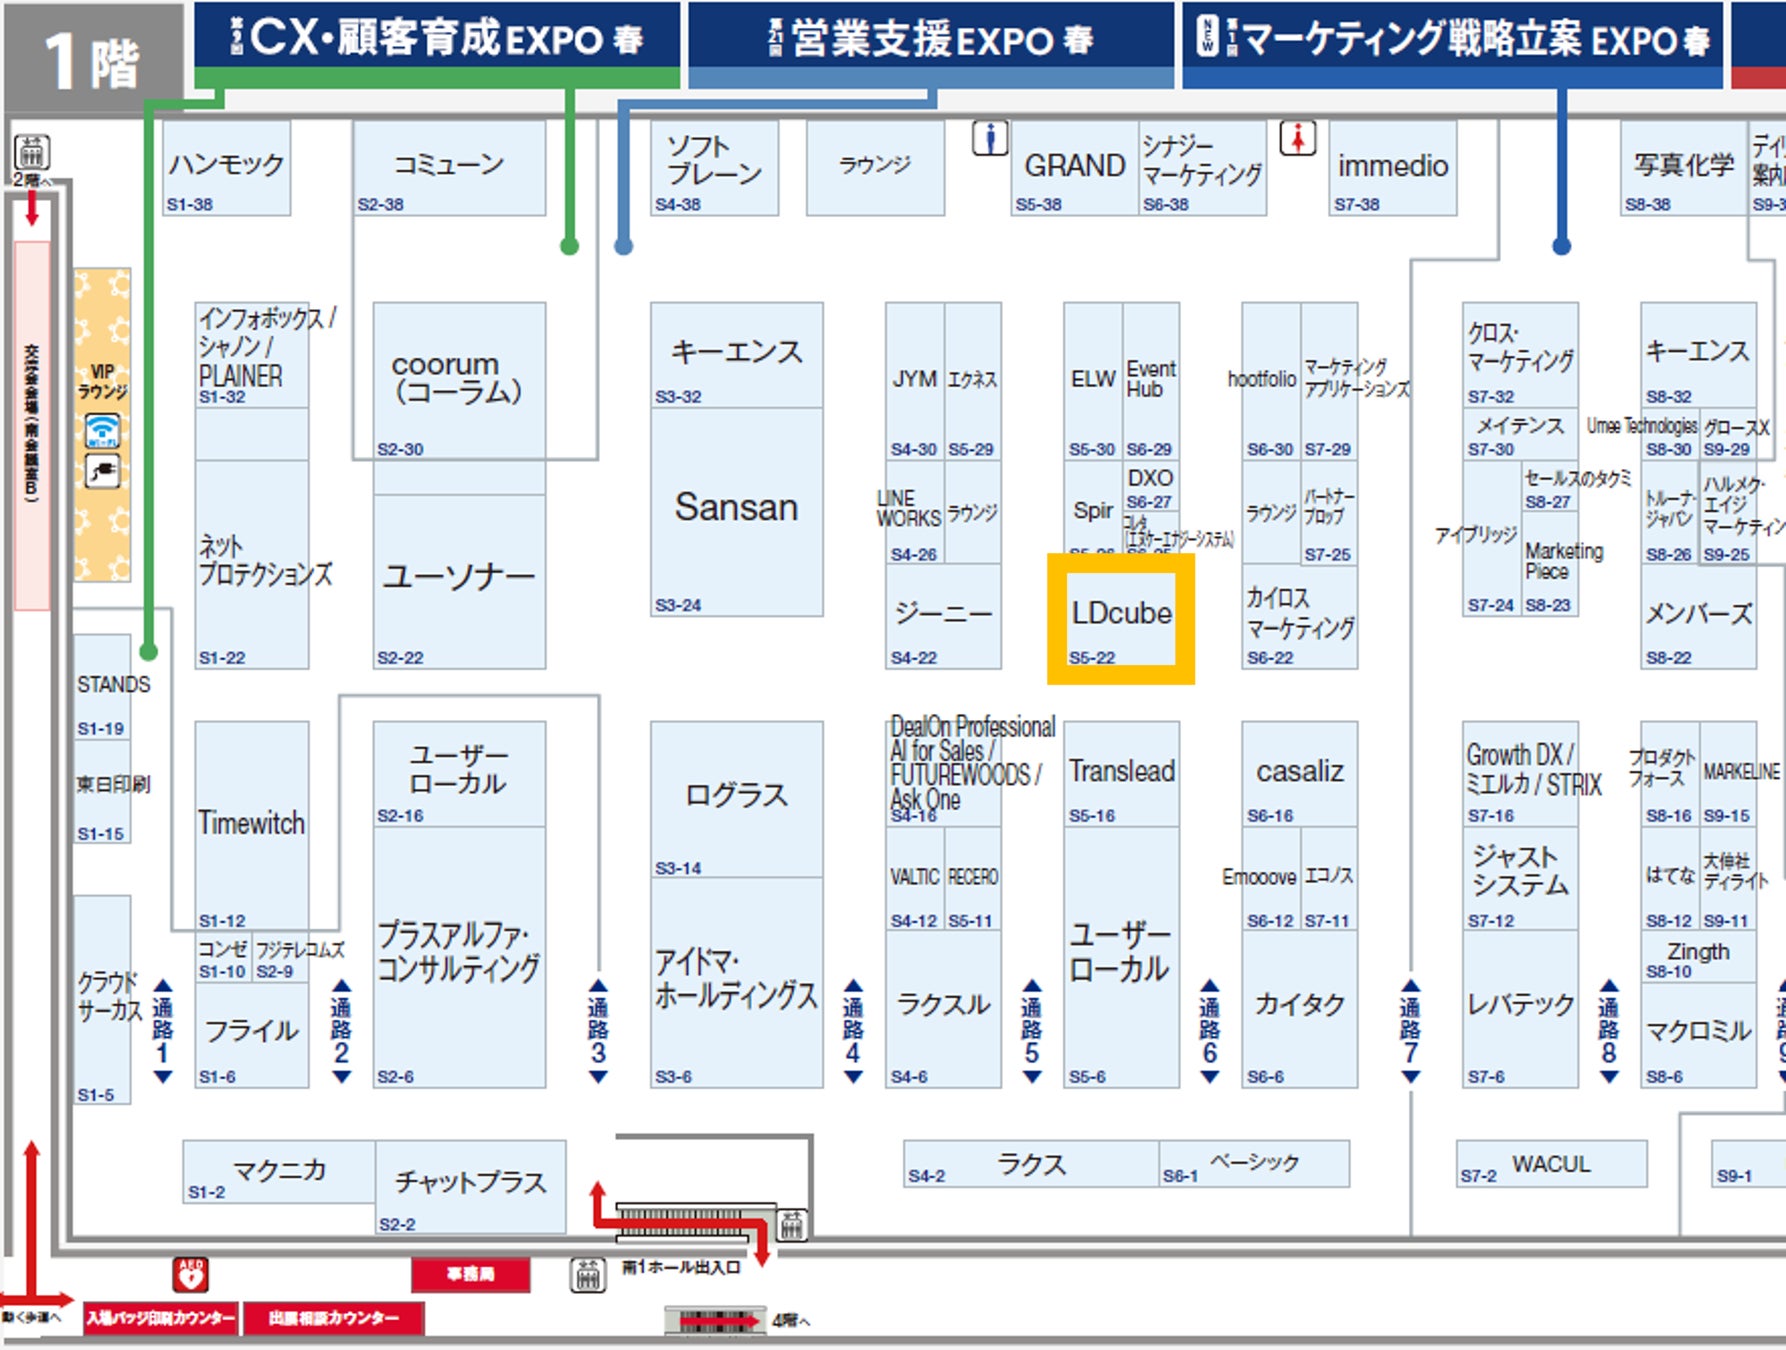The height and width of the screenshot is (1350, 1786).
Task: Select the 通路7 aisle marker
Action: pos(1410,1031)
